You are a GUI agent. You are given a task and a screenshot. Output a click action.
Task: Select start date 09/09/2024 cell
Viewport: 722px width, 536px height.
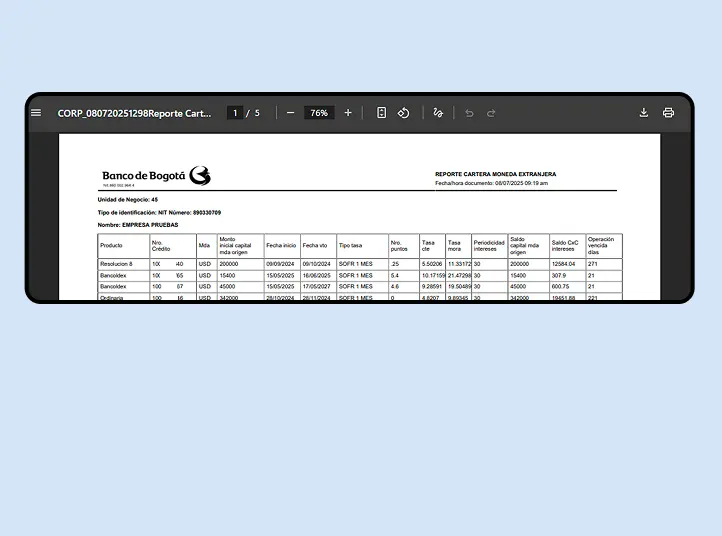click(x=282, y=264)
